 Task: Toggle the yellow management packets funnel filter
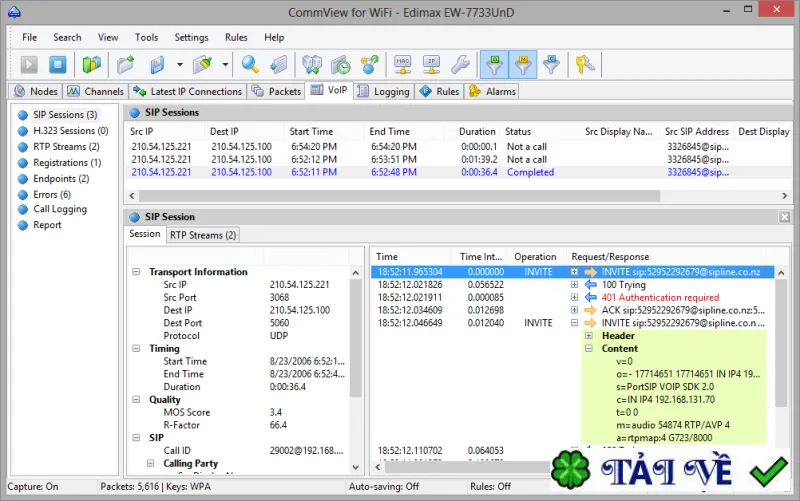pos(523,65)
